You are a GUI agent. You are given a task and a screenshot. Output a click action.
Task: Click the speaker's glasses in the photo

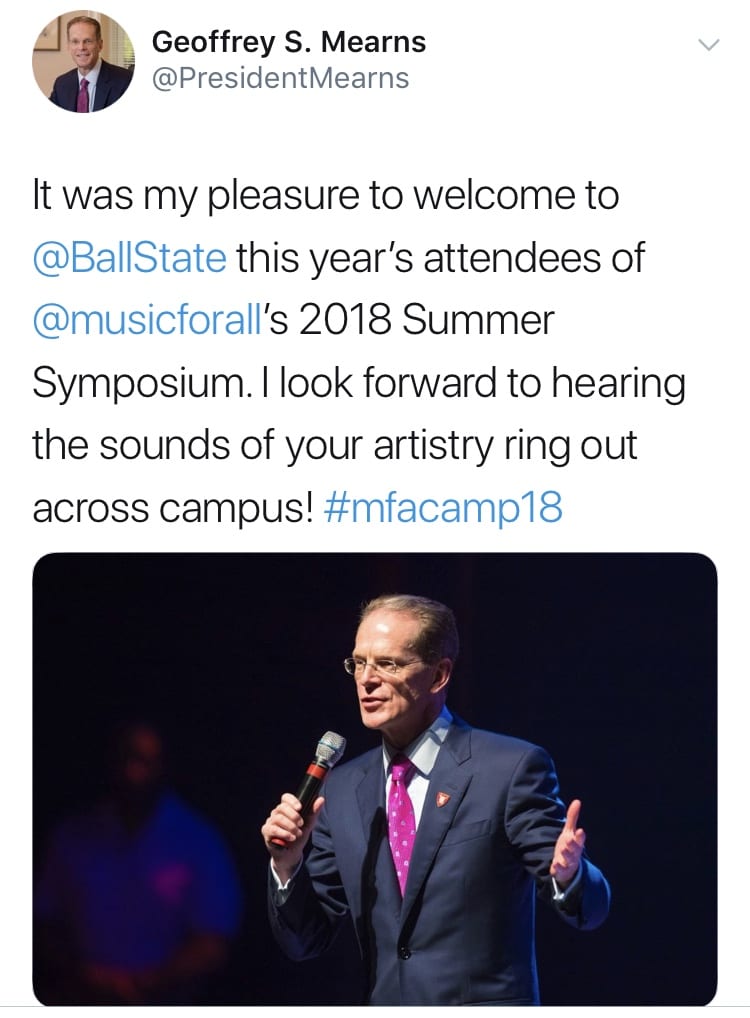pyautogui.click(x=385, y=664)
